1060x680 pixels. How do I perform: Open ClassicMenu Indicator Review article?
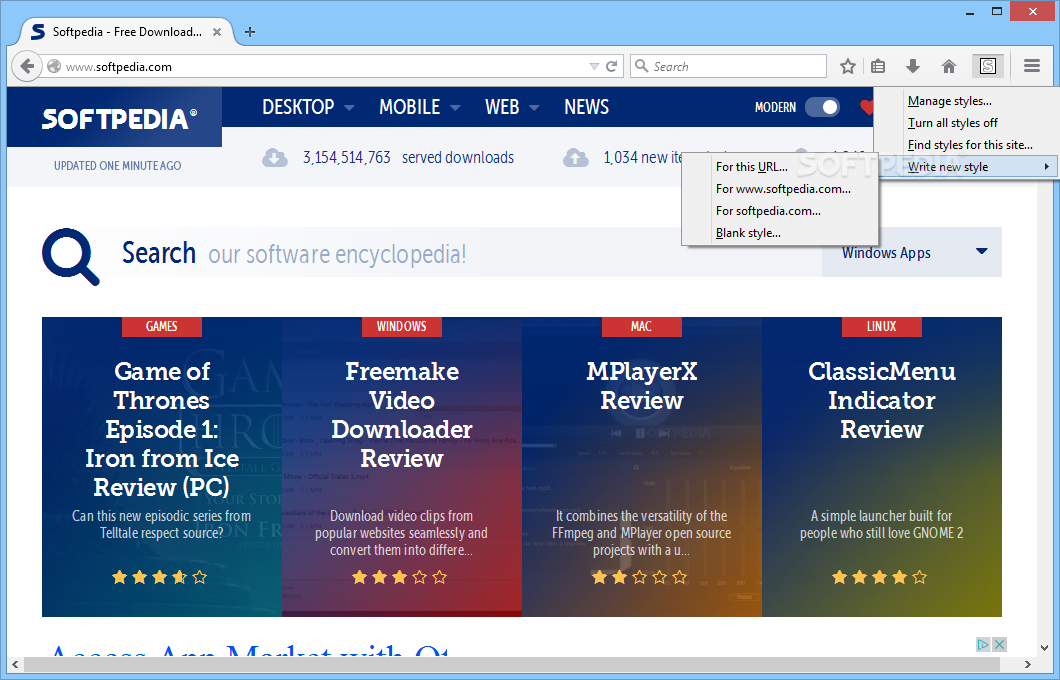[x=882, y=400]
